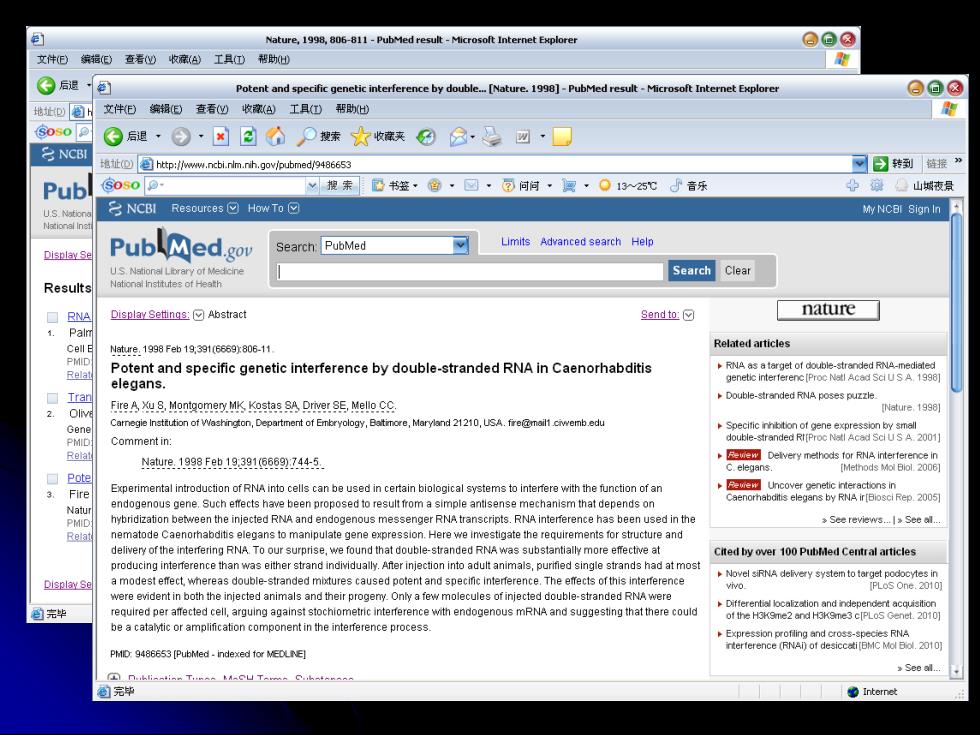The image size is (980, 735).
Task: Click the Sign In link
Action: coord(924,209)
